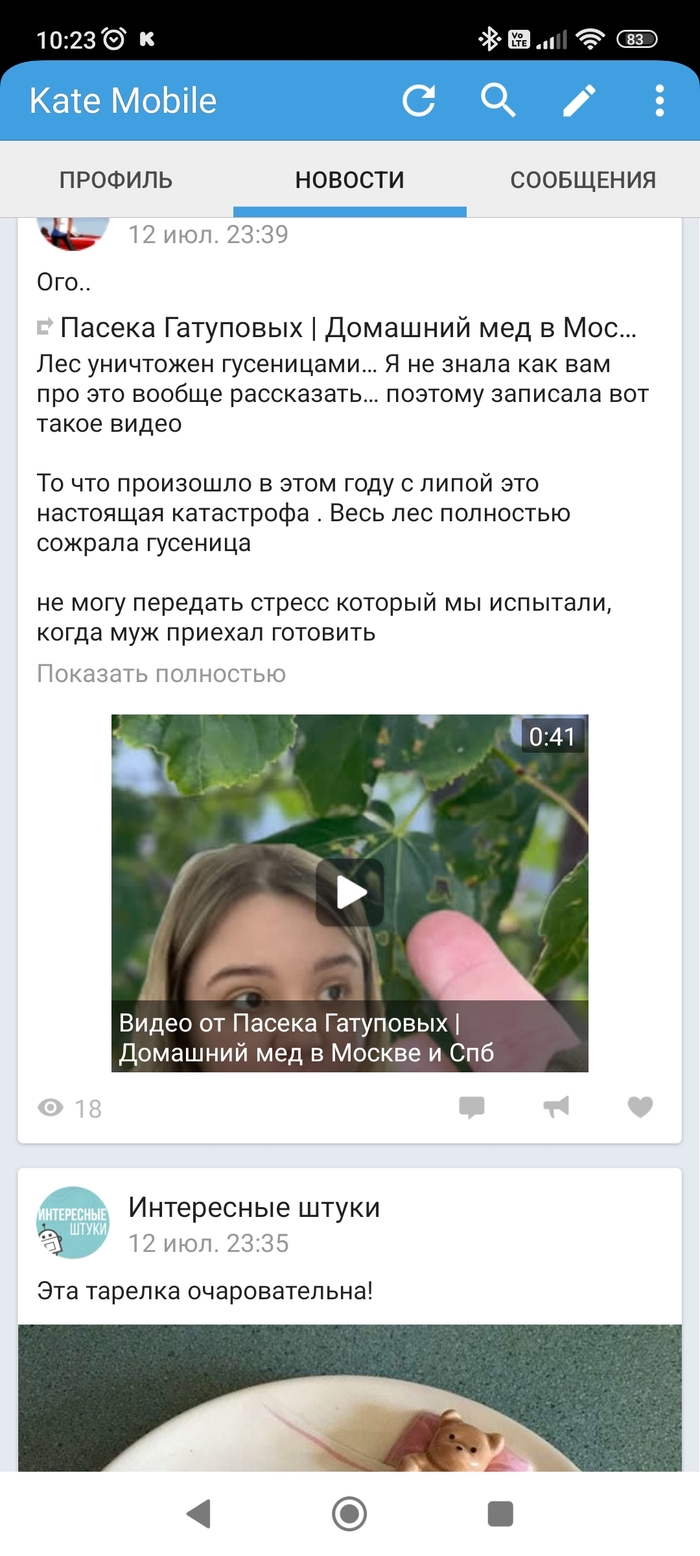700x1556 pixels.
Task: Open the plate photo with teddy bear
Action: [350, 1397]
